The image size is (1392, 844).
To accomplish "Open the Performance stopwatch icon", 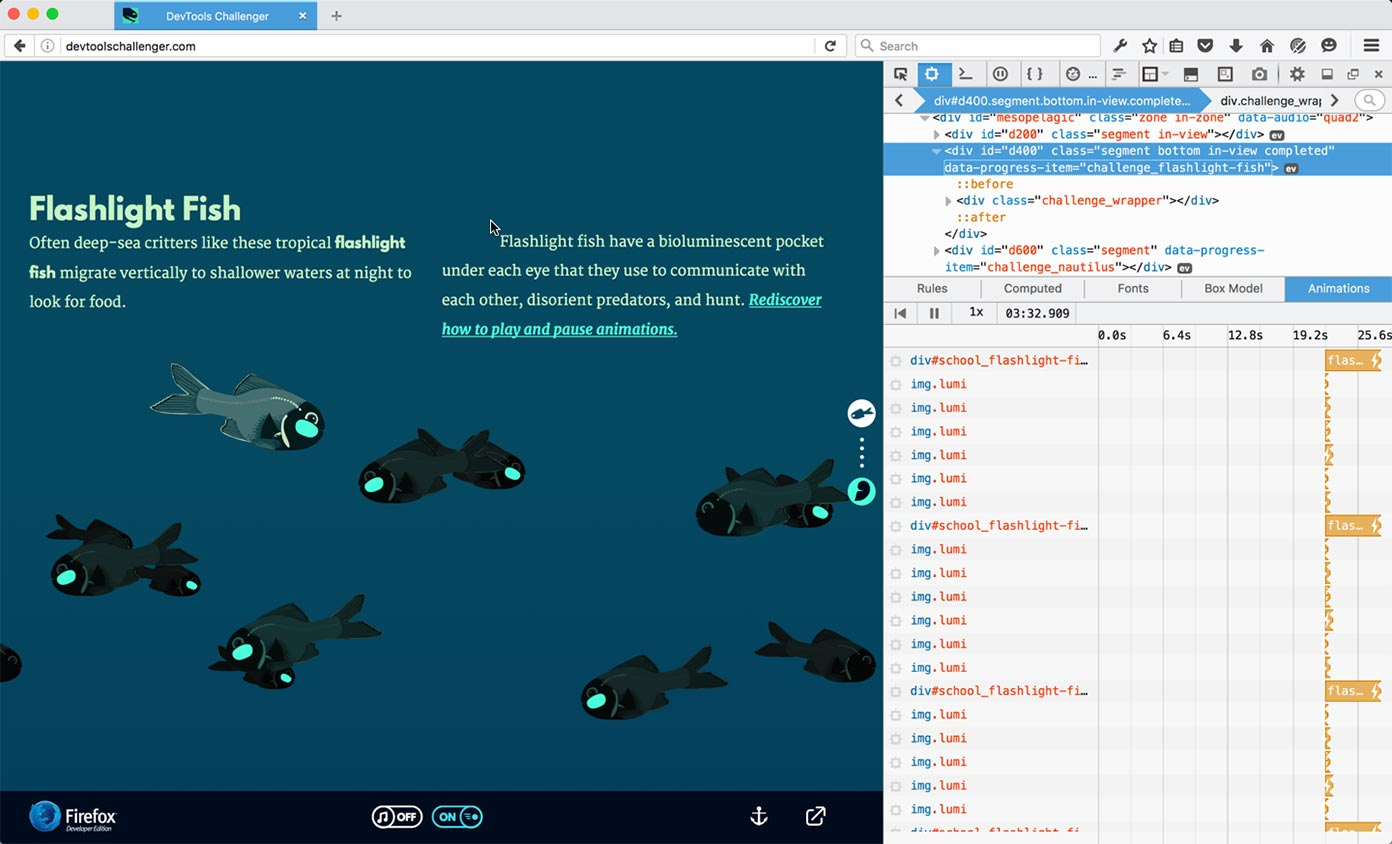I will [1073, 73].
